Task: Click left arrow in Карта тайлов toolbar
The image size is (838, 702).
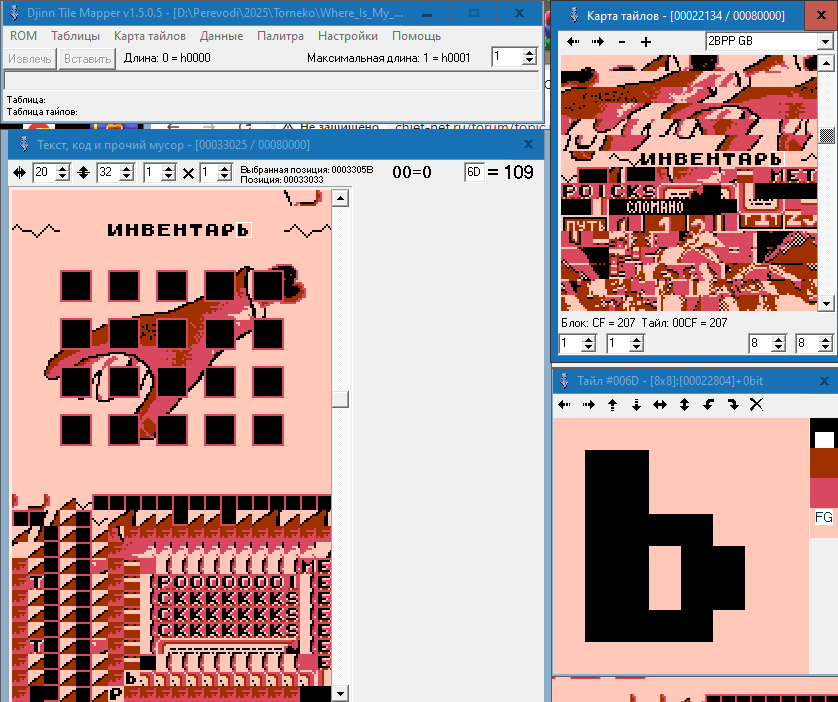Action: [573, 42]
